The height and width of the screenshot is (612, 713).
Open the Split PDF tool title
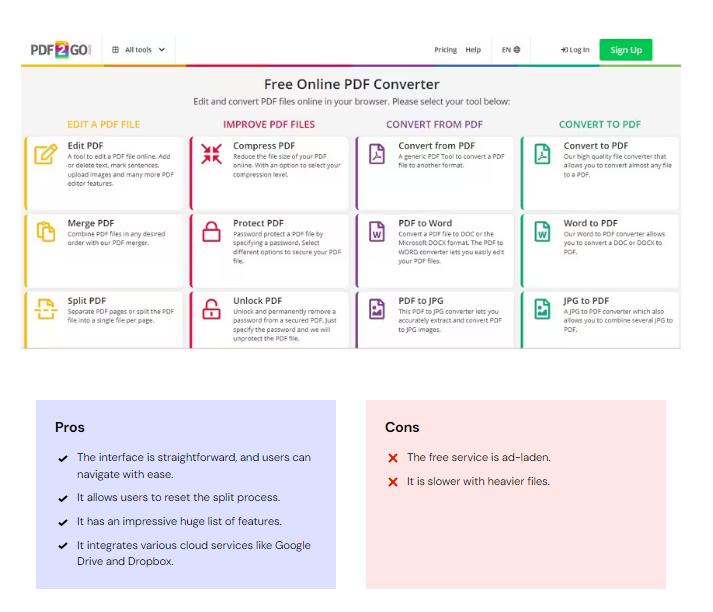(87, 301)
